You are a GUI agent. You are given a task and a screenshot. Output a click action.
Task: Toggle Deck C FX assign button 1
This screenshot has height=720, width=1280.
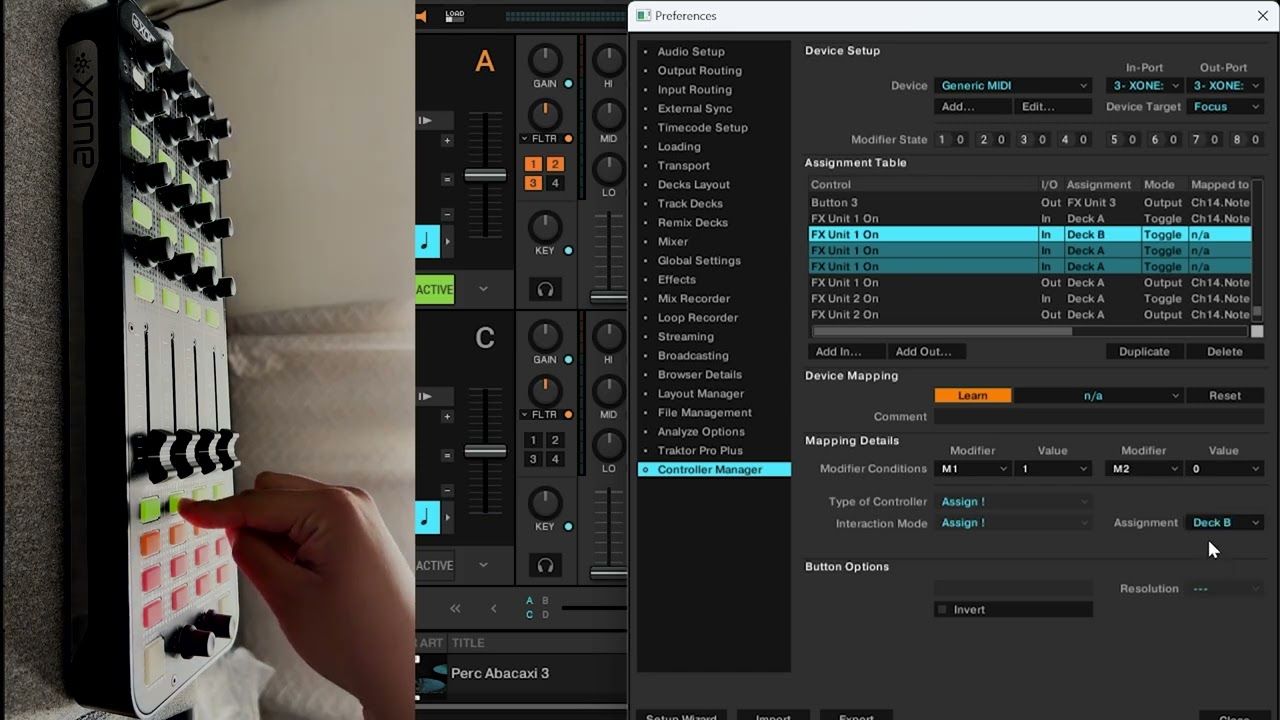coord(534,440)
